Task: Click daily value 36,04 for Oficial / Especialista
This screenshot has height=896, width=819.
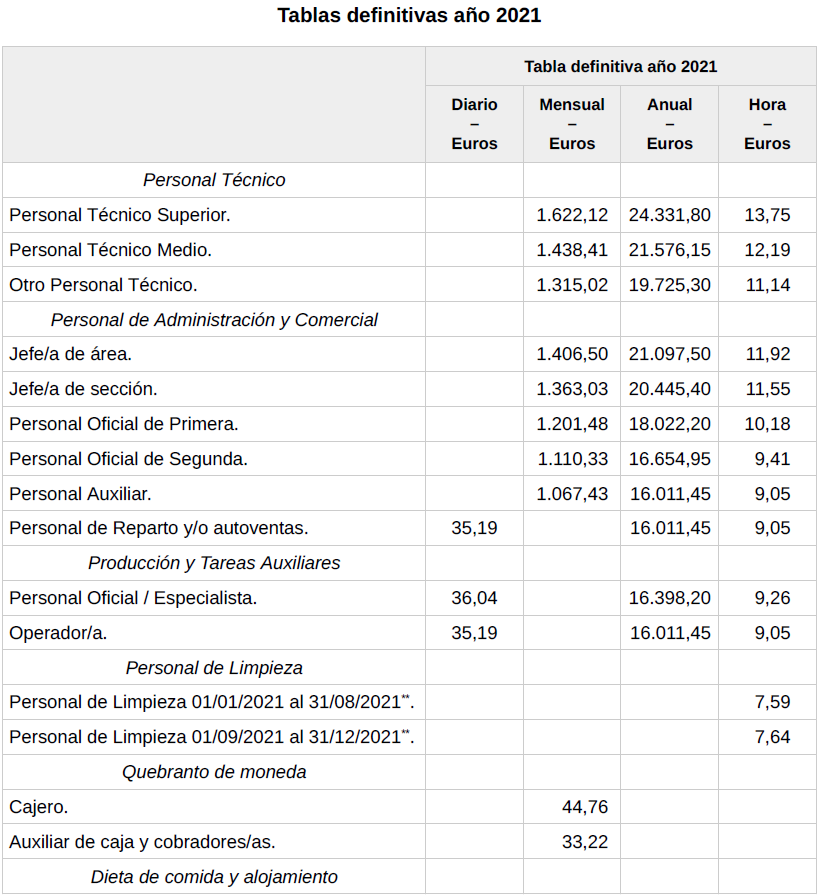Action: click(x=474, y=598)
